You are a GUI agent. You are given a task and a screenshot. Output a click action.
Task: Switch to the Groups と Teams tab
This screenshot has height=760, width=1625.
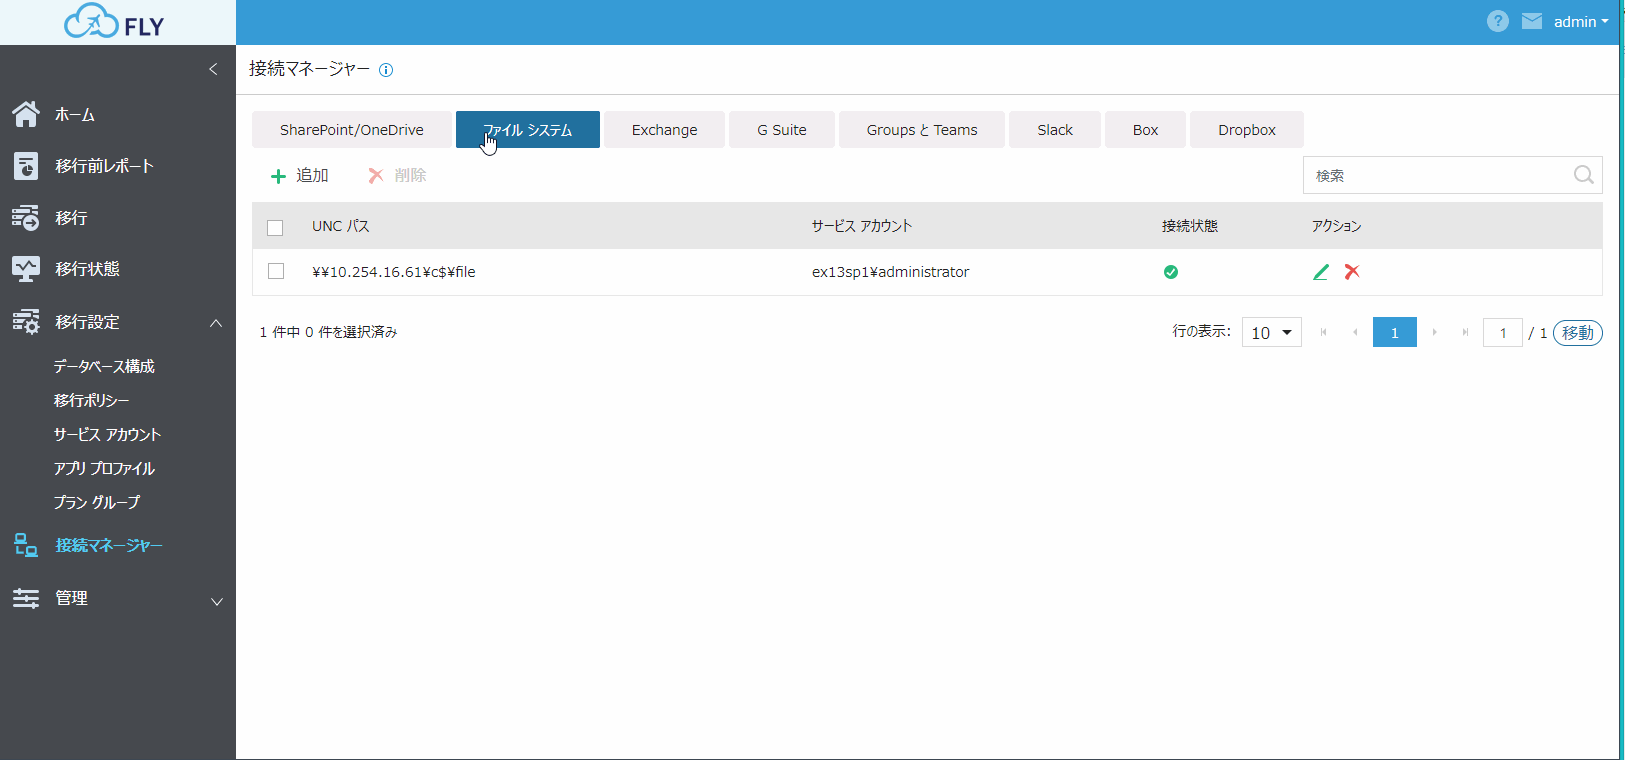pos(922,130)
